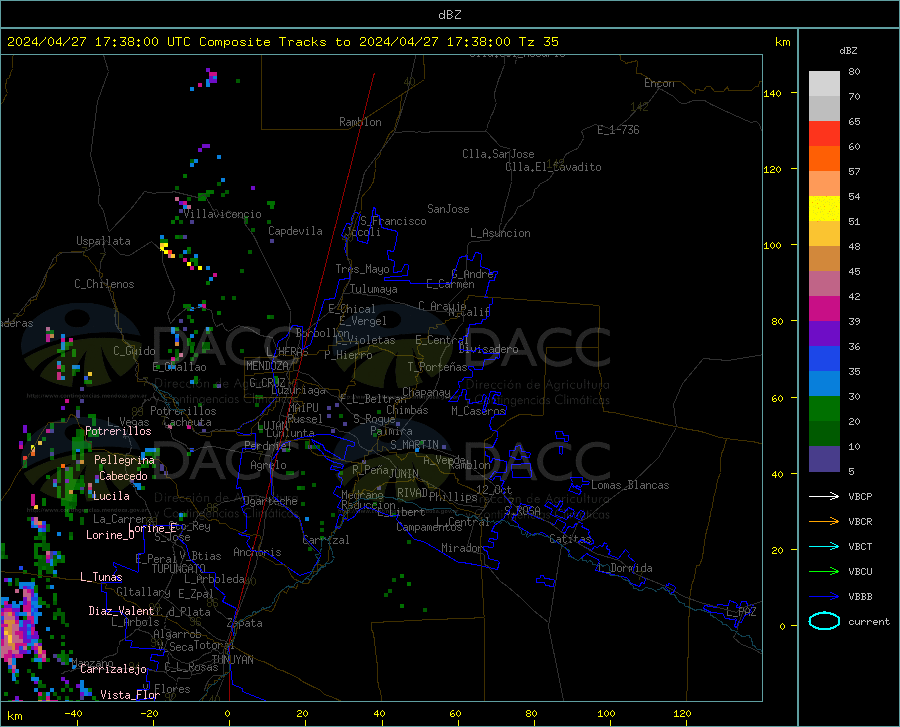Click the C_Chilenos map label
The width and height of the screenshot is (900, 727).
[x=104, y=284]
